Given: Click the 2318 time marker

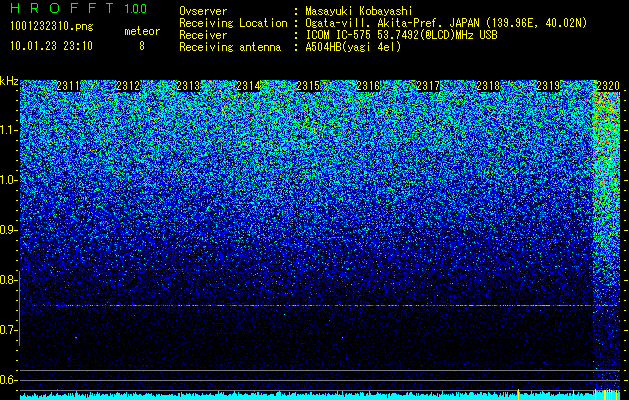Looking at the screenshot, I should tap(488, 86).
